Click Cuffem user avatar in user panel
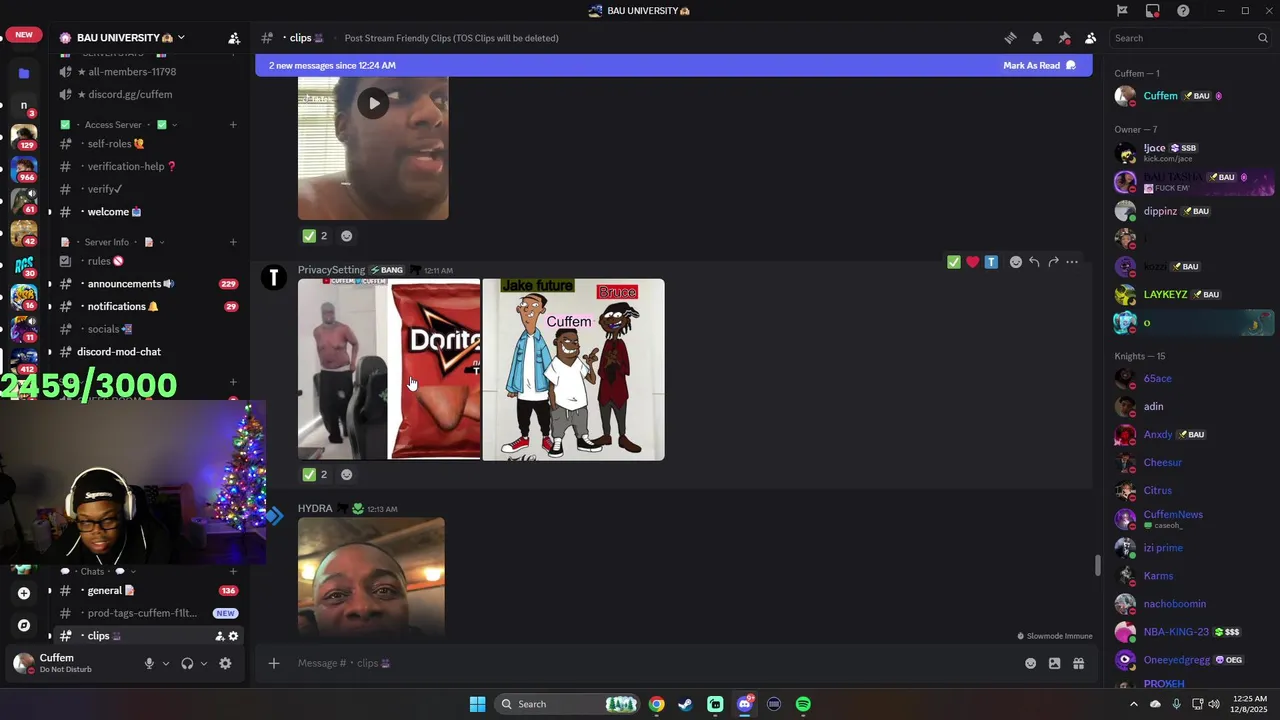This screenshot has width=1280, height=720. coord(23,663)
